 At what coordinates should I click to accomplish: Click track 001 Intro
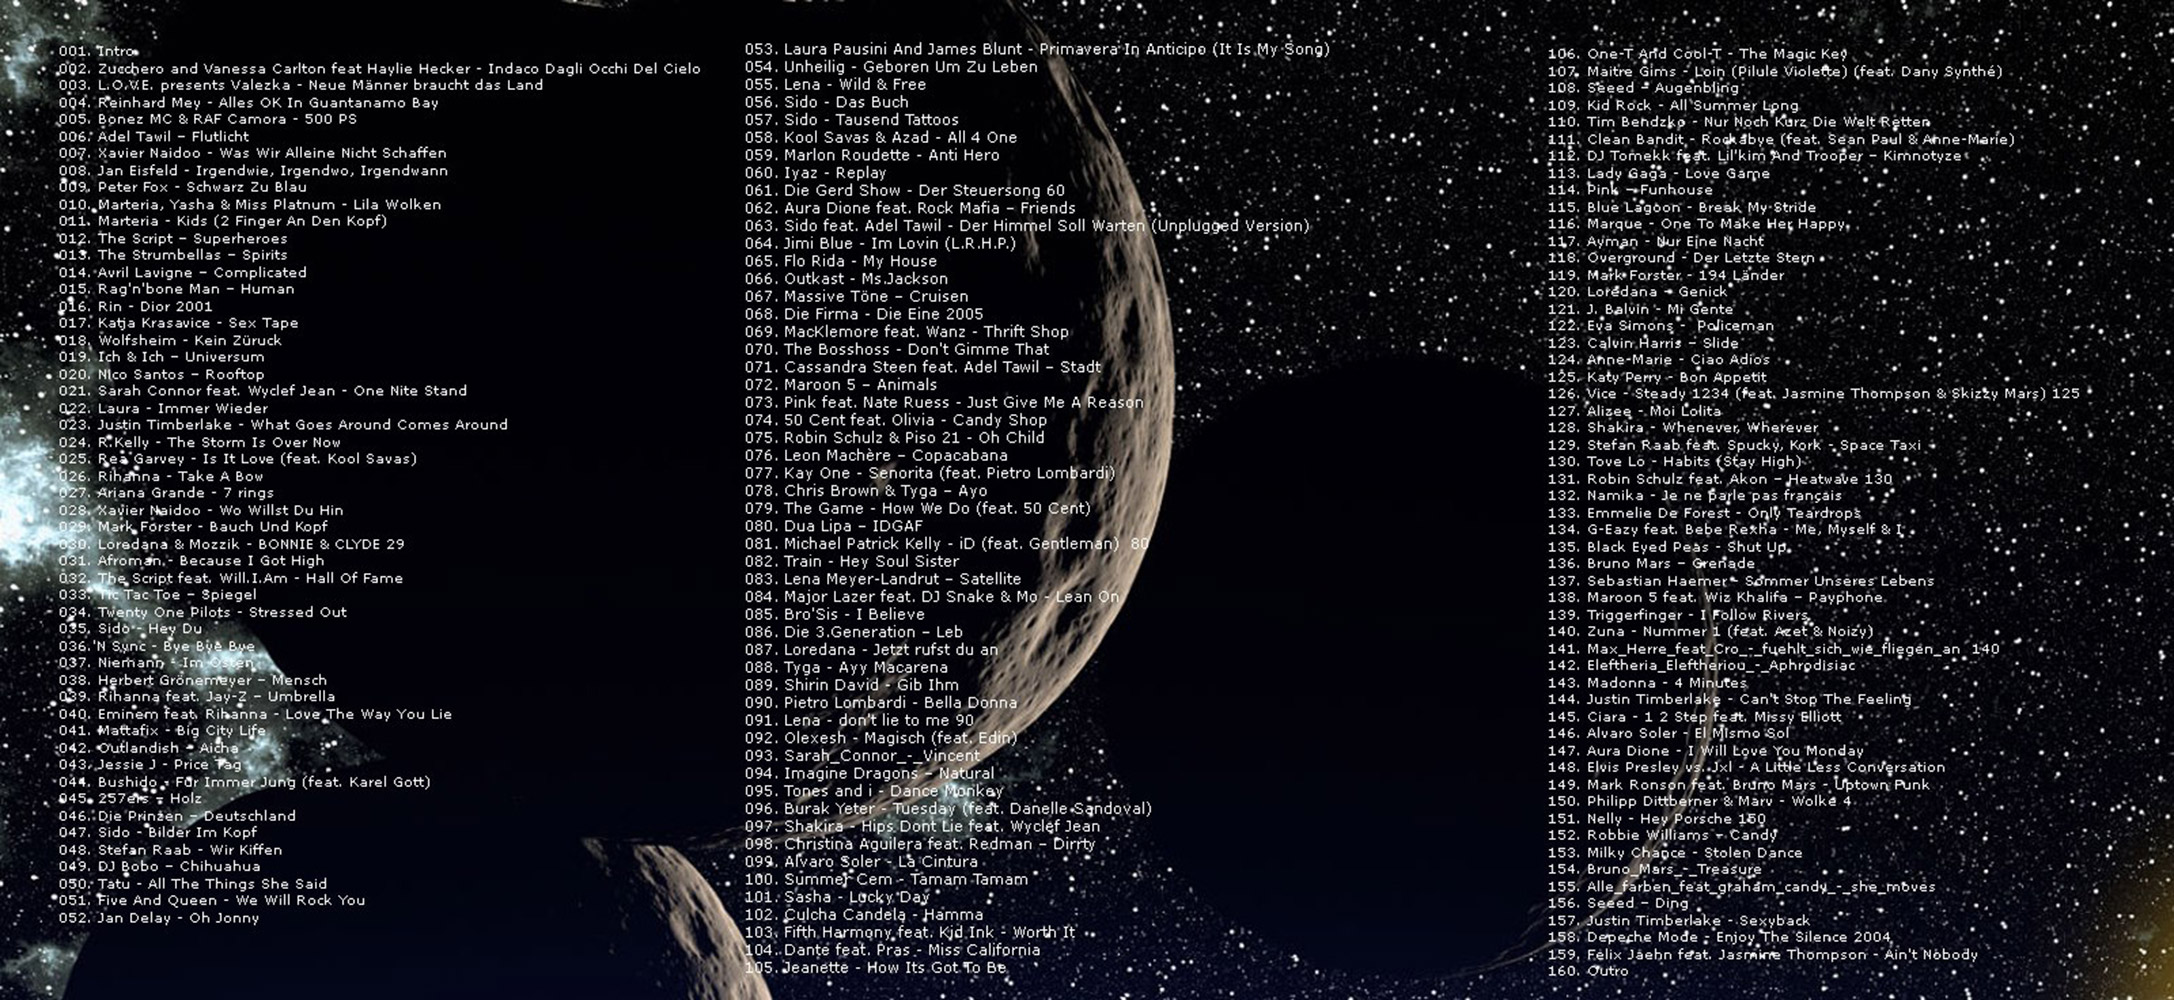(96, 51)
